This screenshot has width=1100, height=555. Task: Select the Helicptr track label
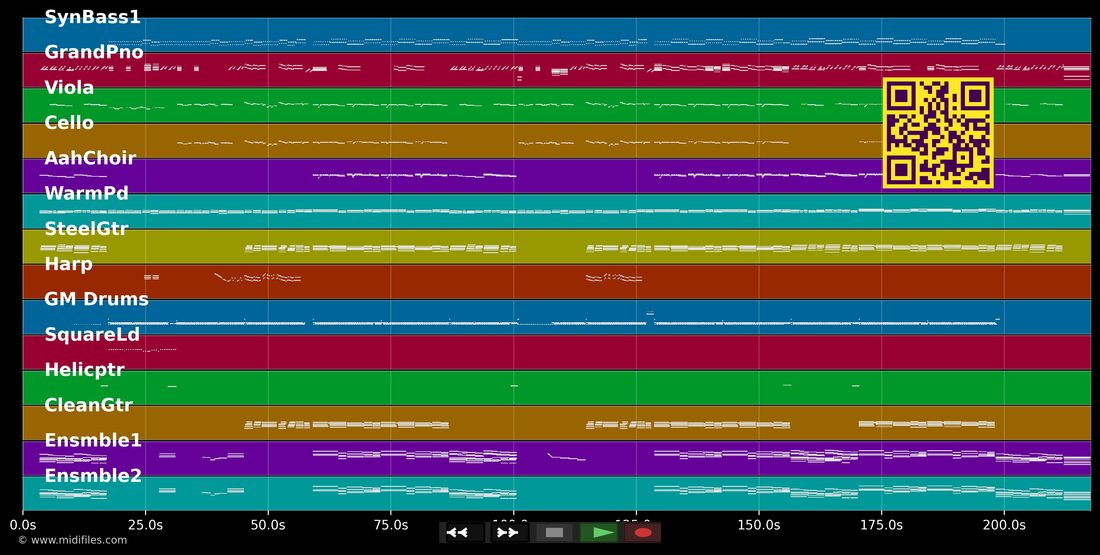(x=84, y=370)
